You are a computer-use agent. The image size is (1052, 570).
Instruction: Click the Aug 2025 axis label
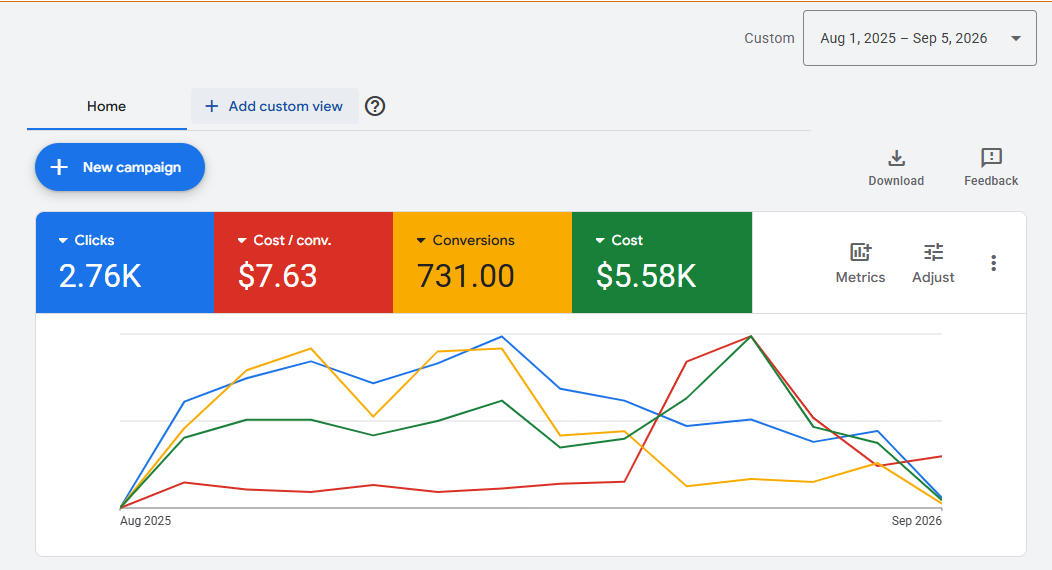[146, 520]
